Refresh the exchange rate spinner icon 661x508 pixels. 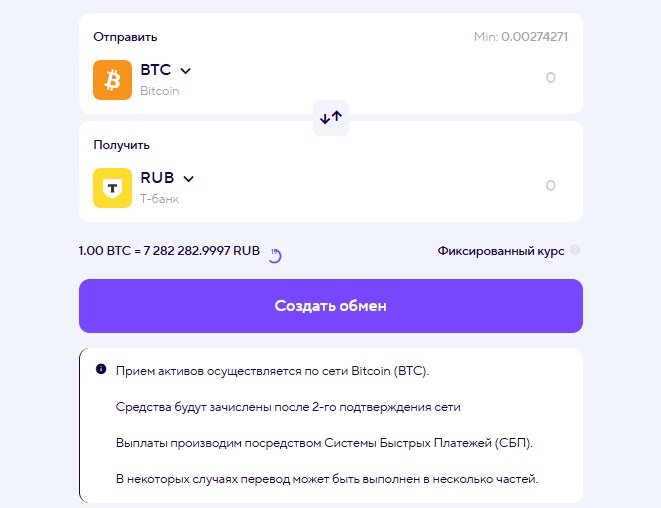tap(275, 255)
